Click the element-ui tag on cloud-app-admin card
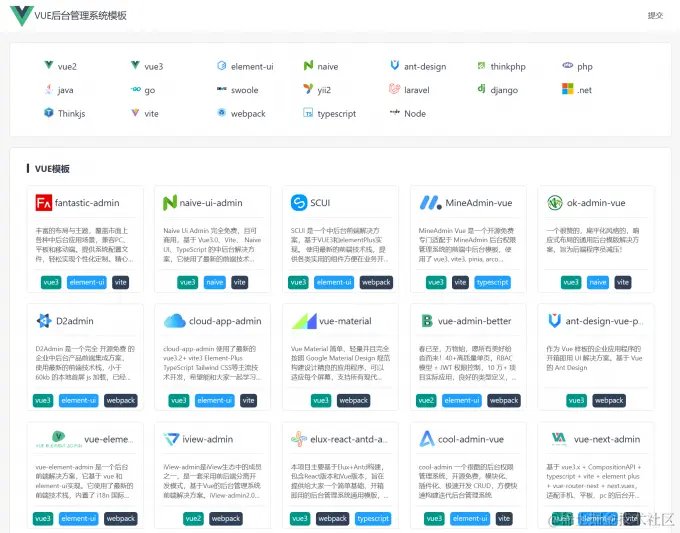This screenshot has height=533, width=680. tap(215, 400)
